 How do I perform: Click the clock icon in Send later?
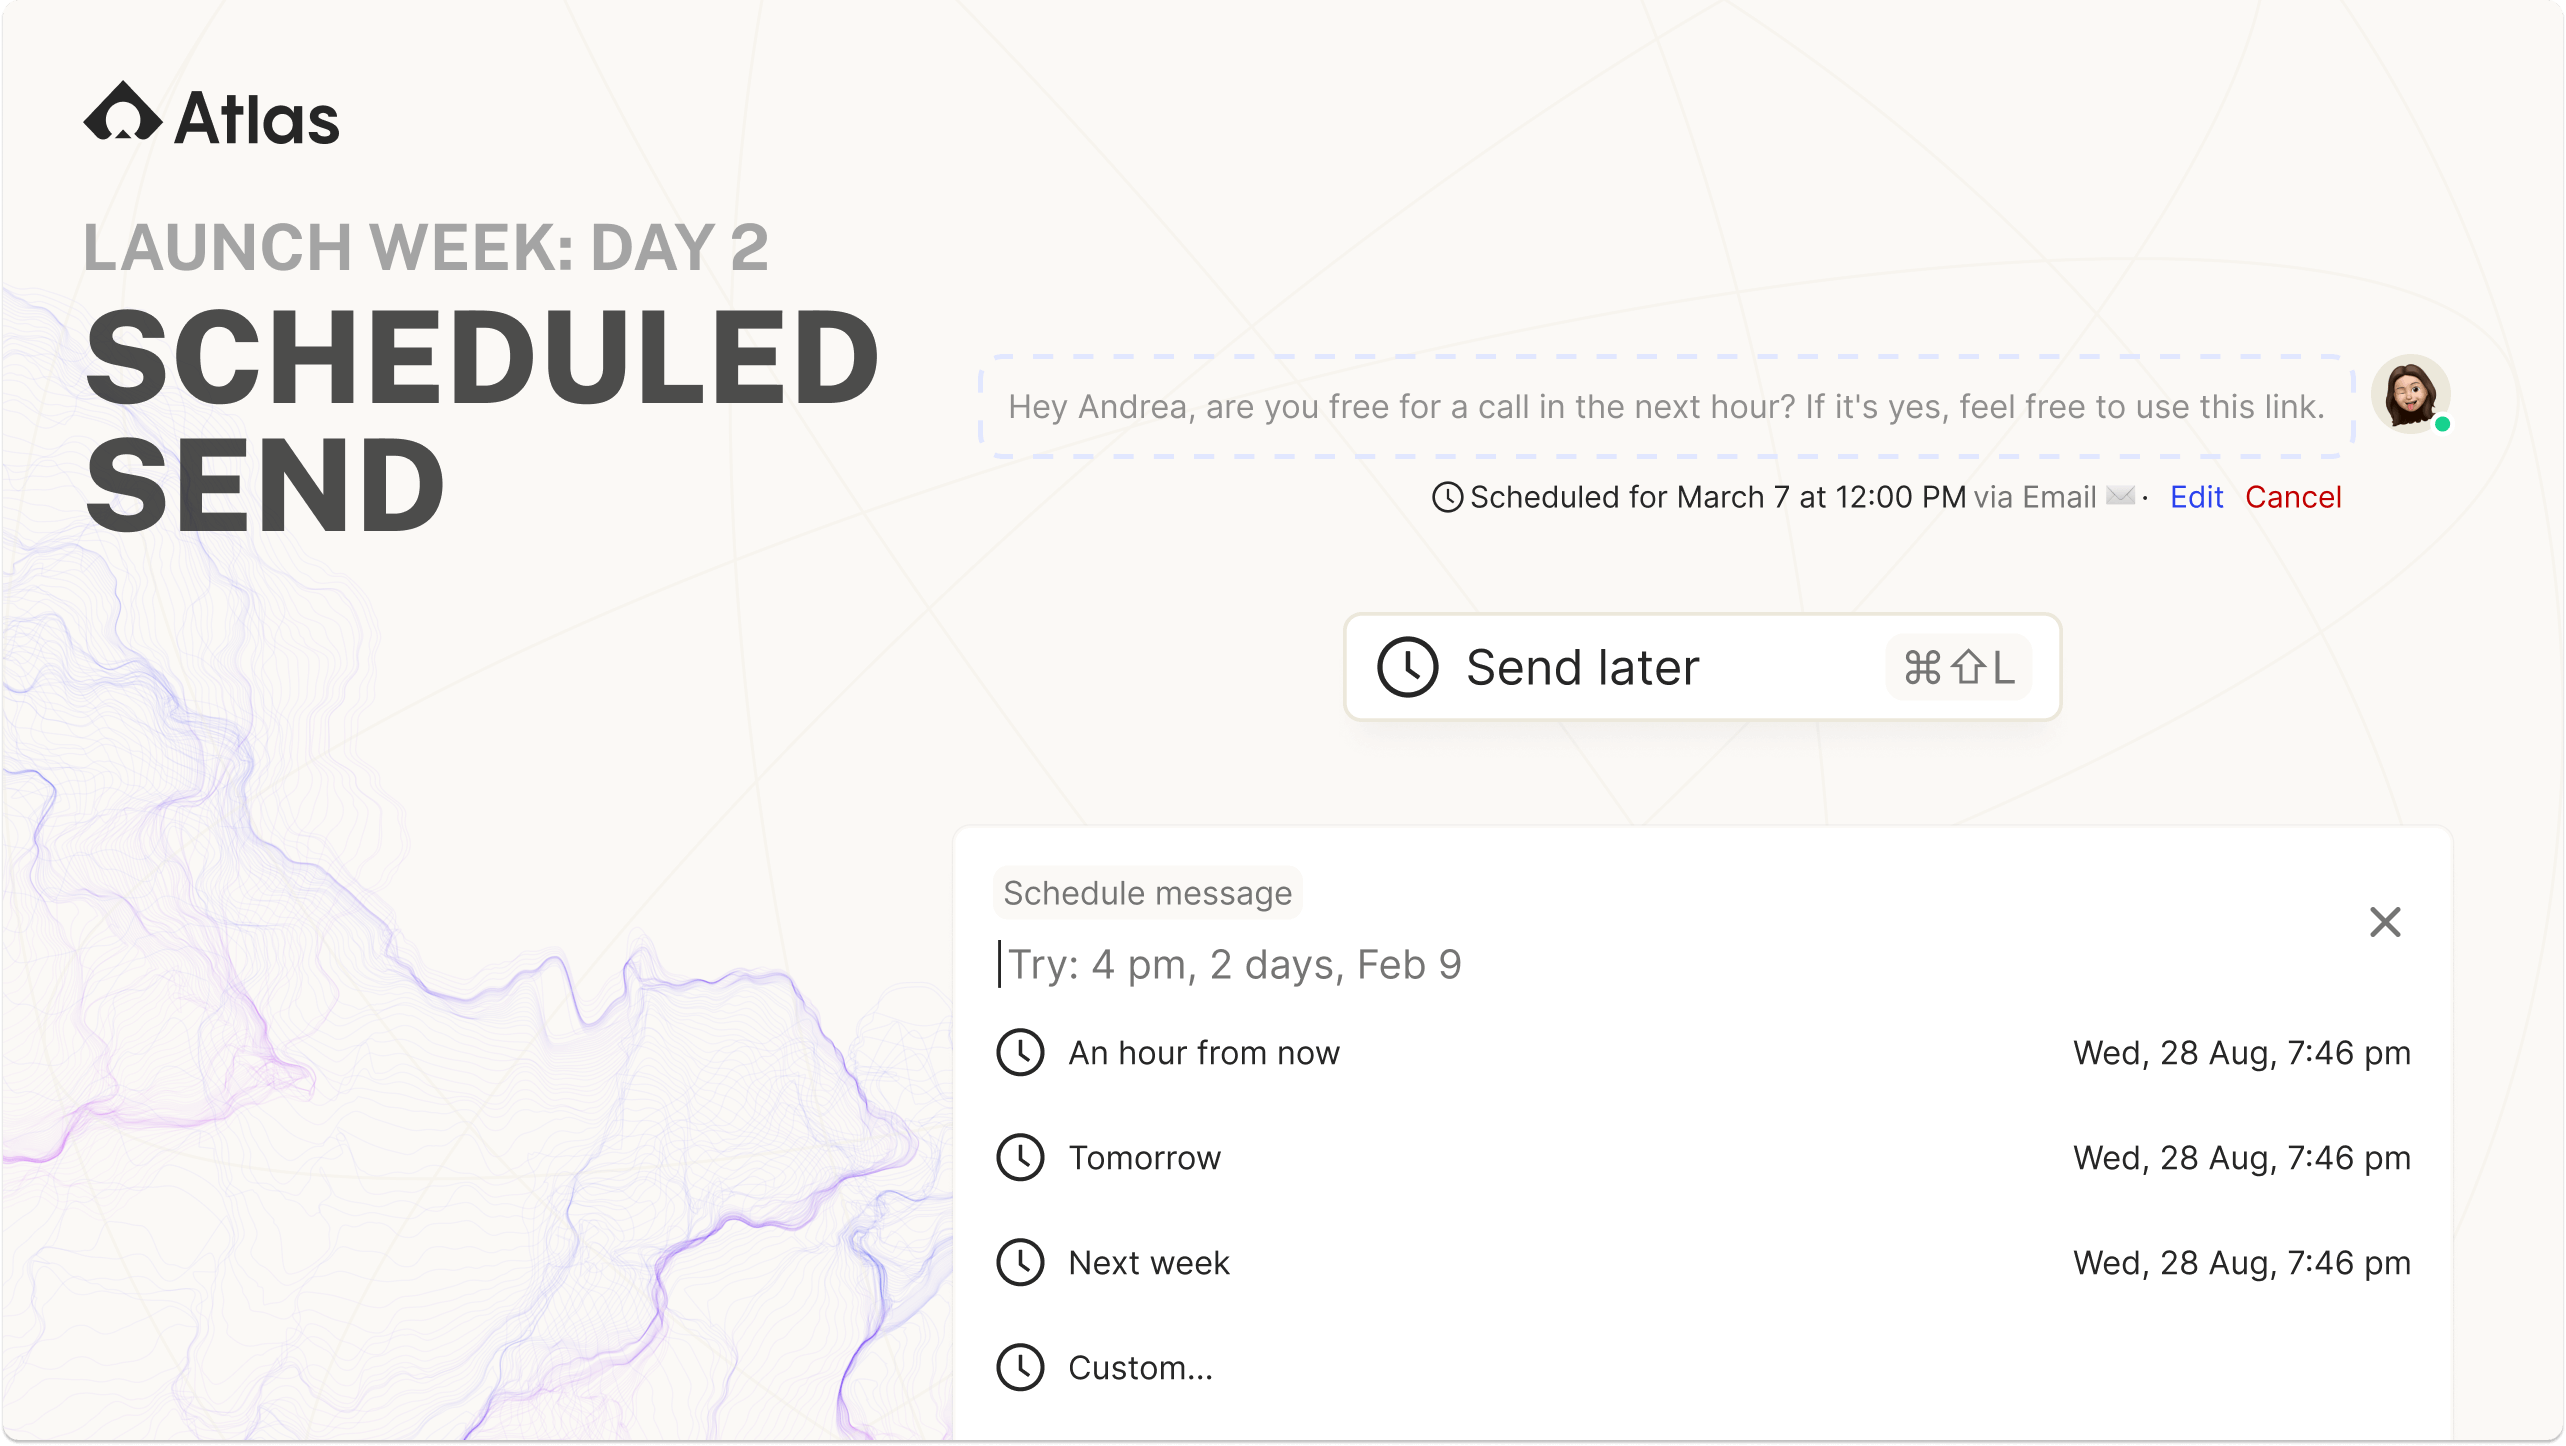coord(1407,667)
